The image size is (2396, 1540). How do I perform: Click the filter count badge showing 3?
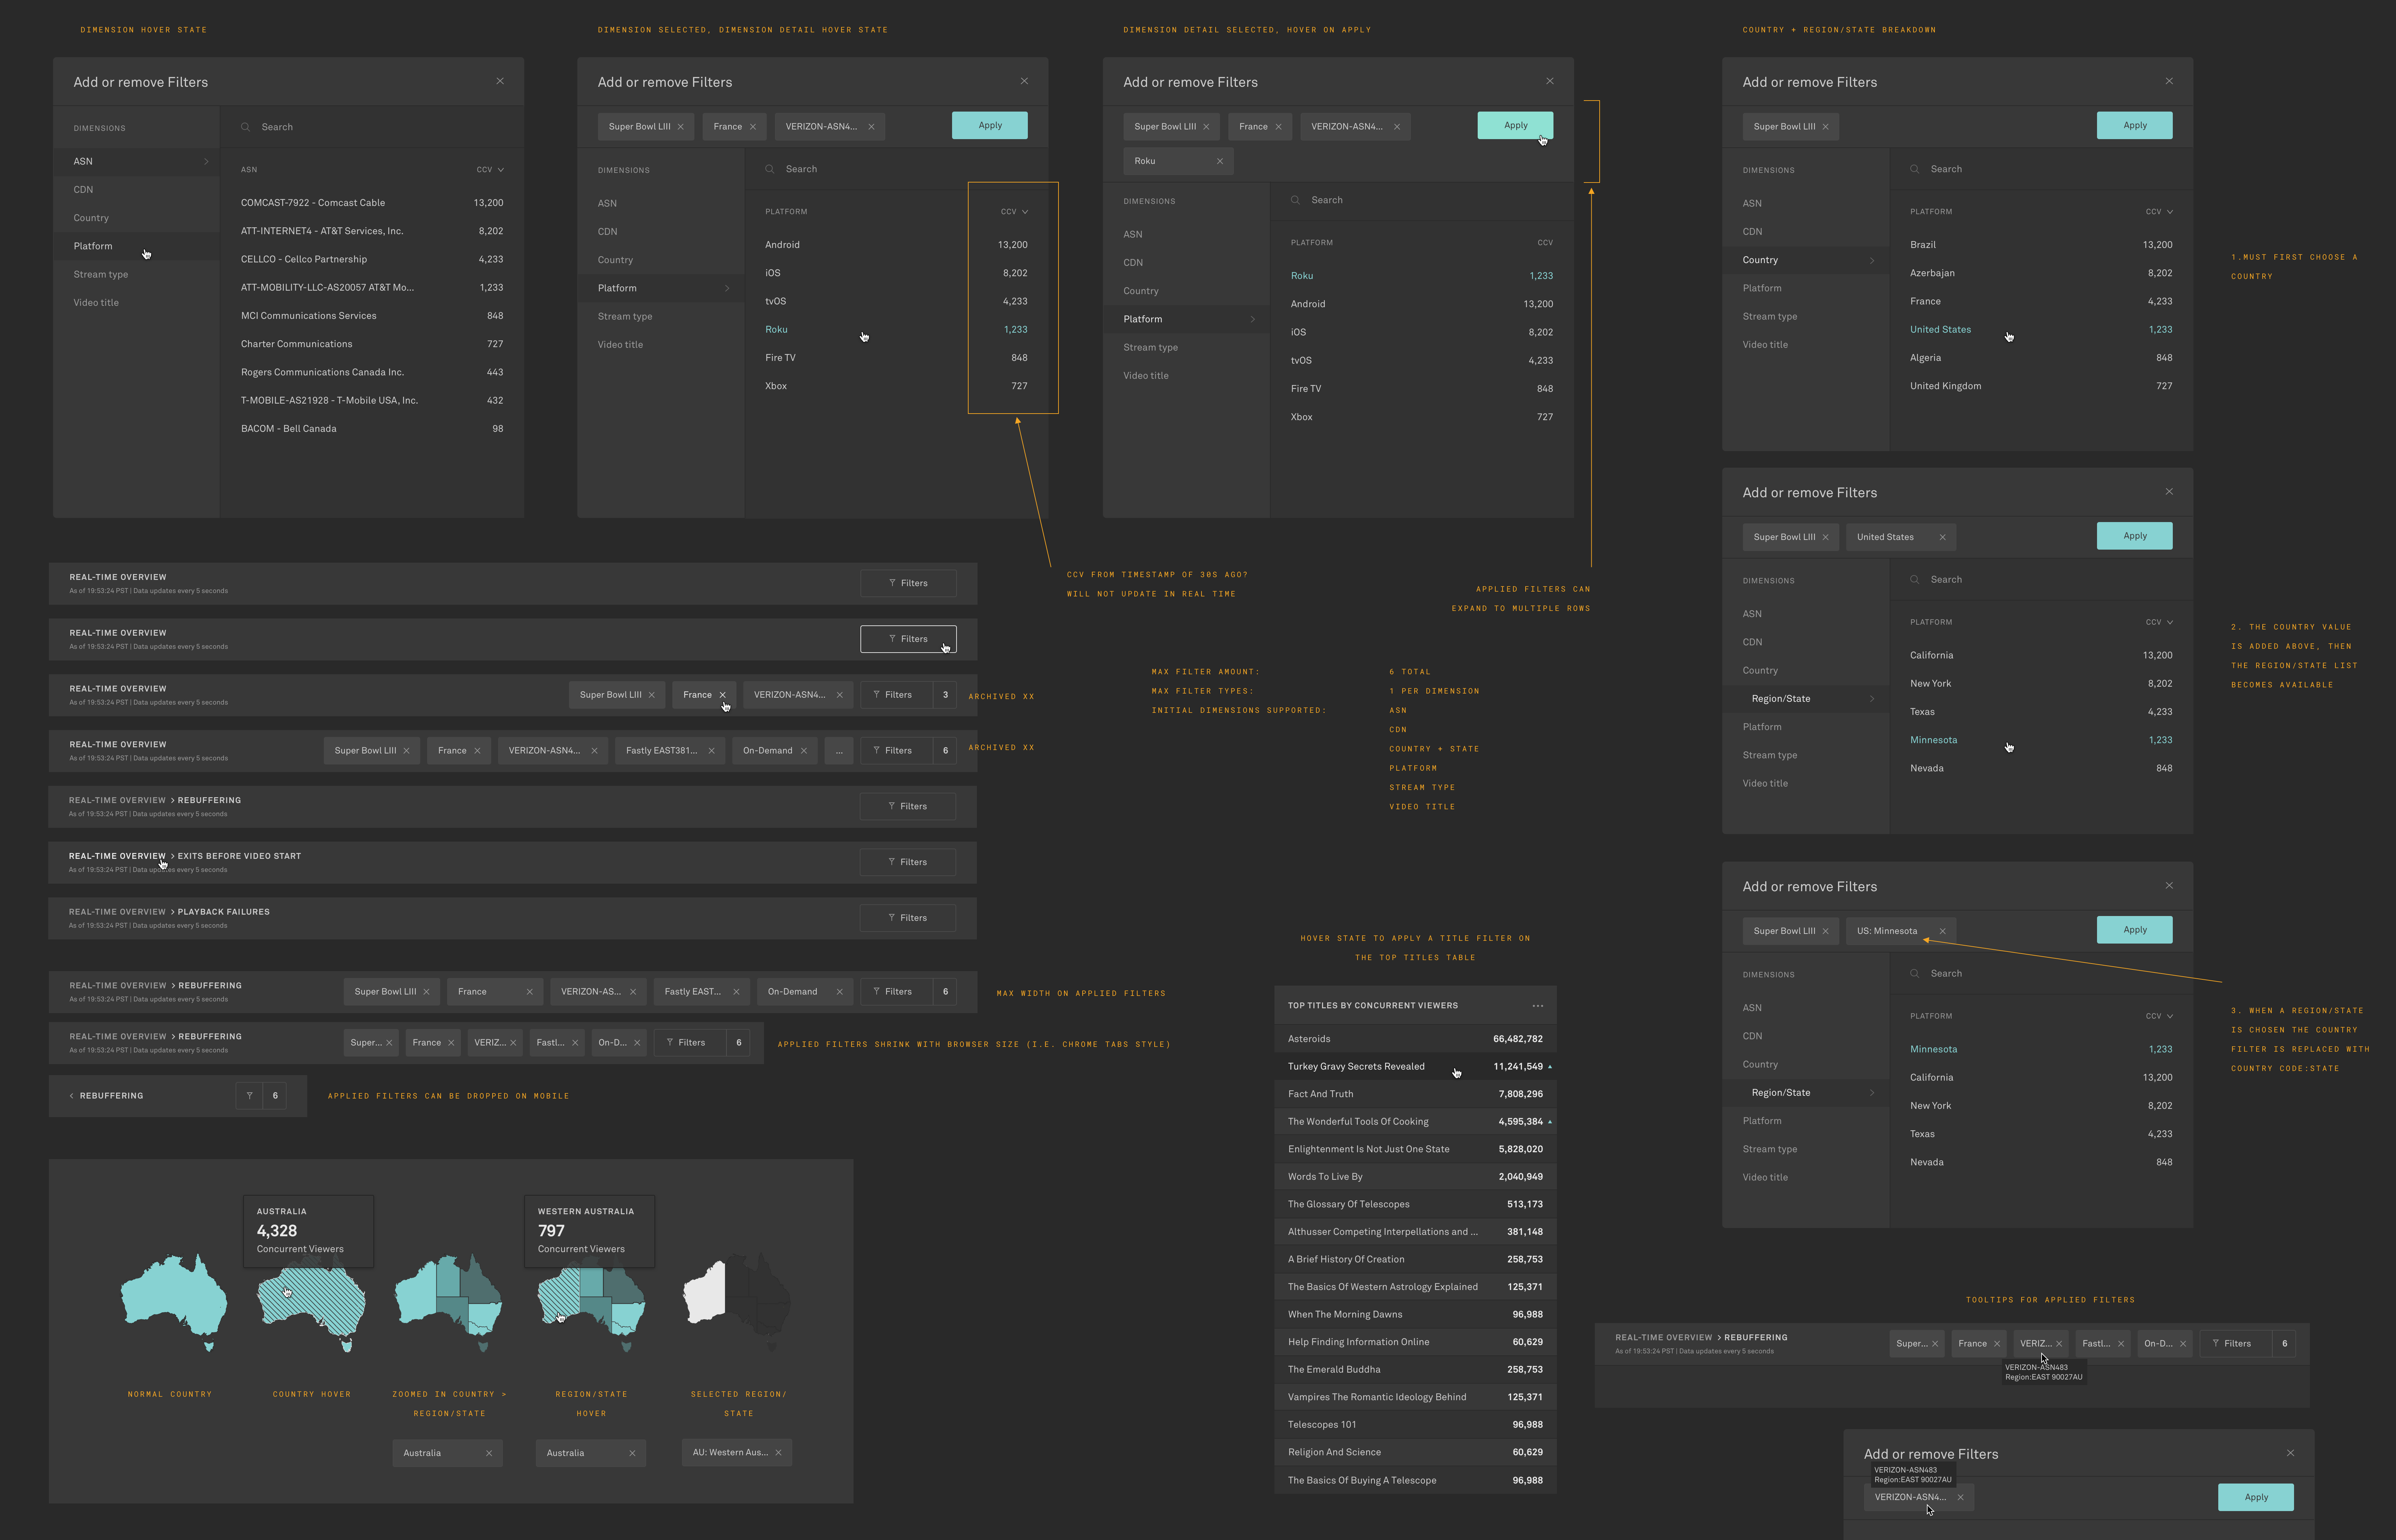945,695
